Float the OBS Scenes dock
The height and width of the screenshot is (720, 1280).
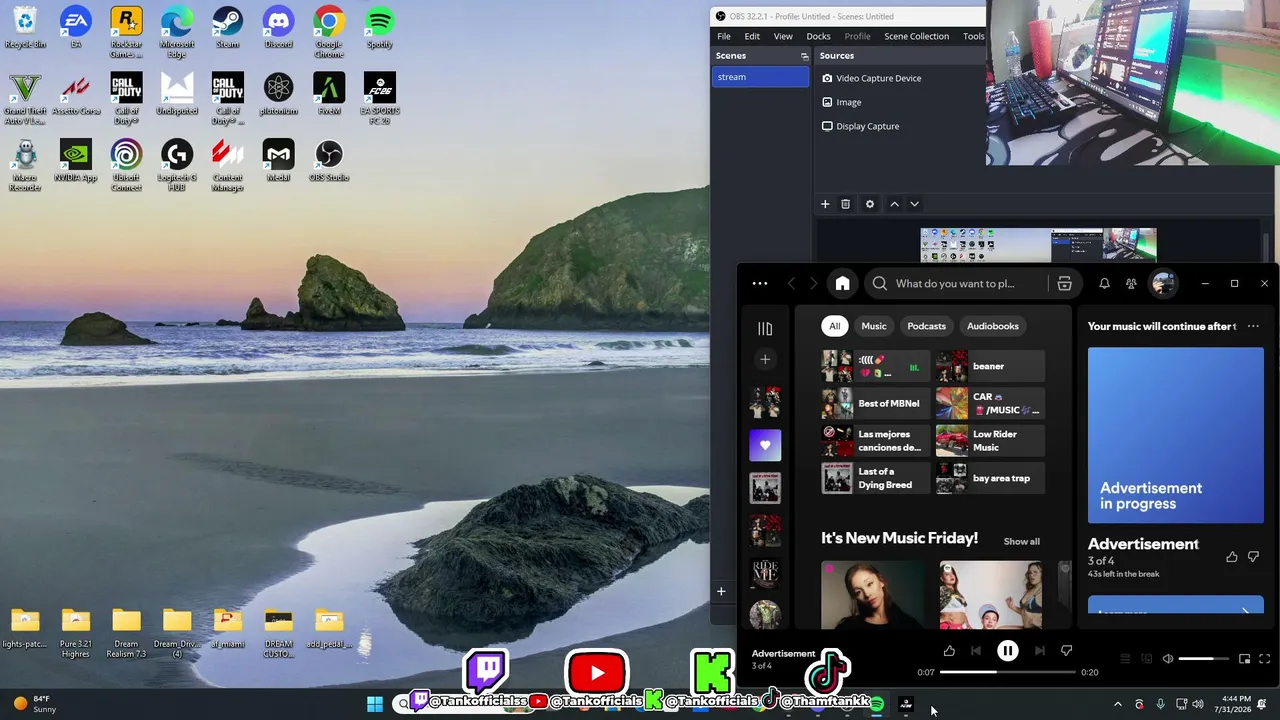(x=804, y=56)
